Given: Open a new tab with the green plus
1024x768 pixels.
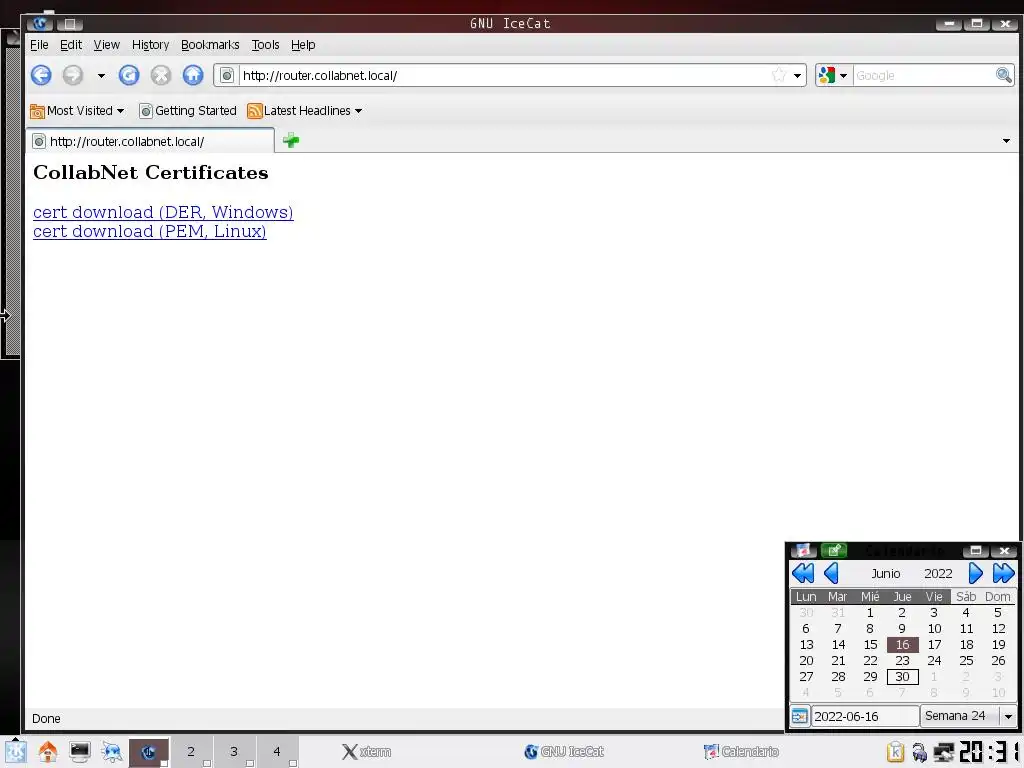Looking at the screenshot, I should pos(291,140).
